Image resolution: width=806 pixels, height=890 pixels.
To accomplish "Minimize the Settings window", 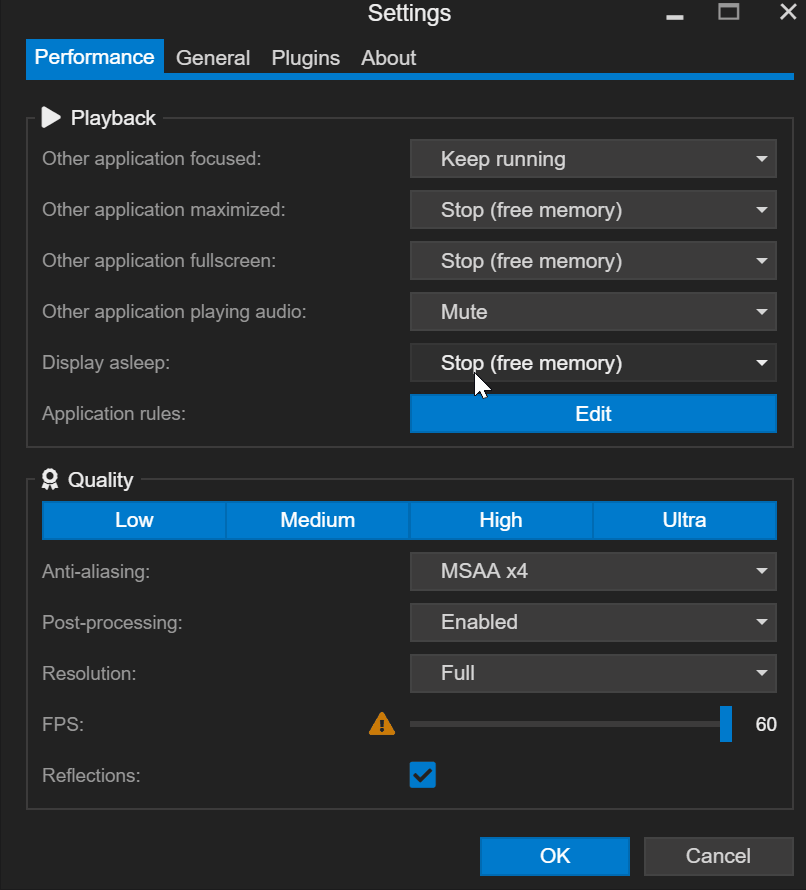I will pos(676,15).
